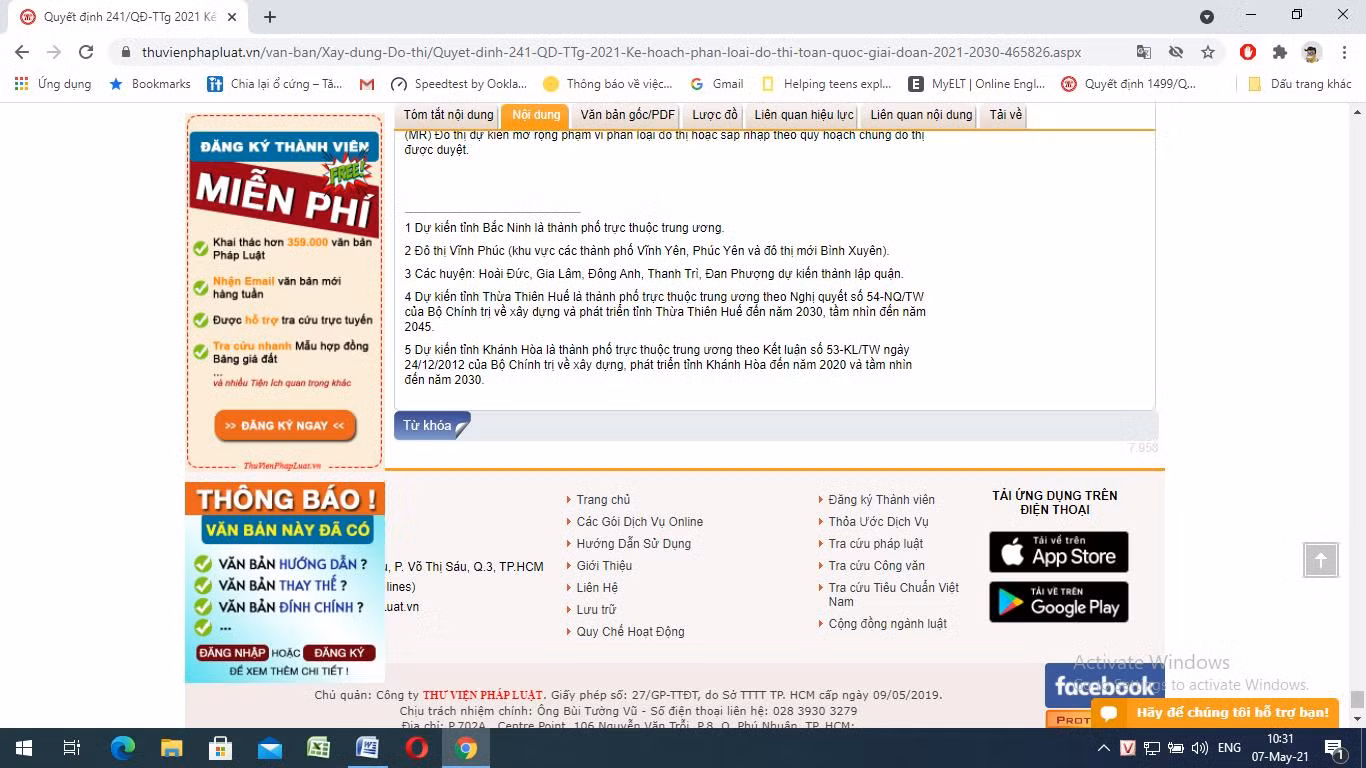Open the Hướng Dẫn Sử Dụng link
The image size is (1366, 768).
[633, 544]
